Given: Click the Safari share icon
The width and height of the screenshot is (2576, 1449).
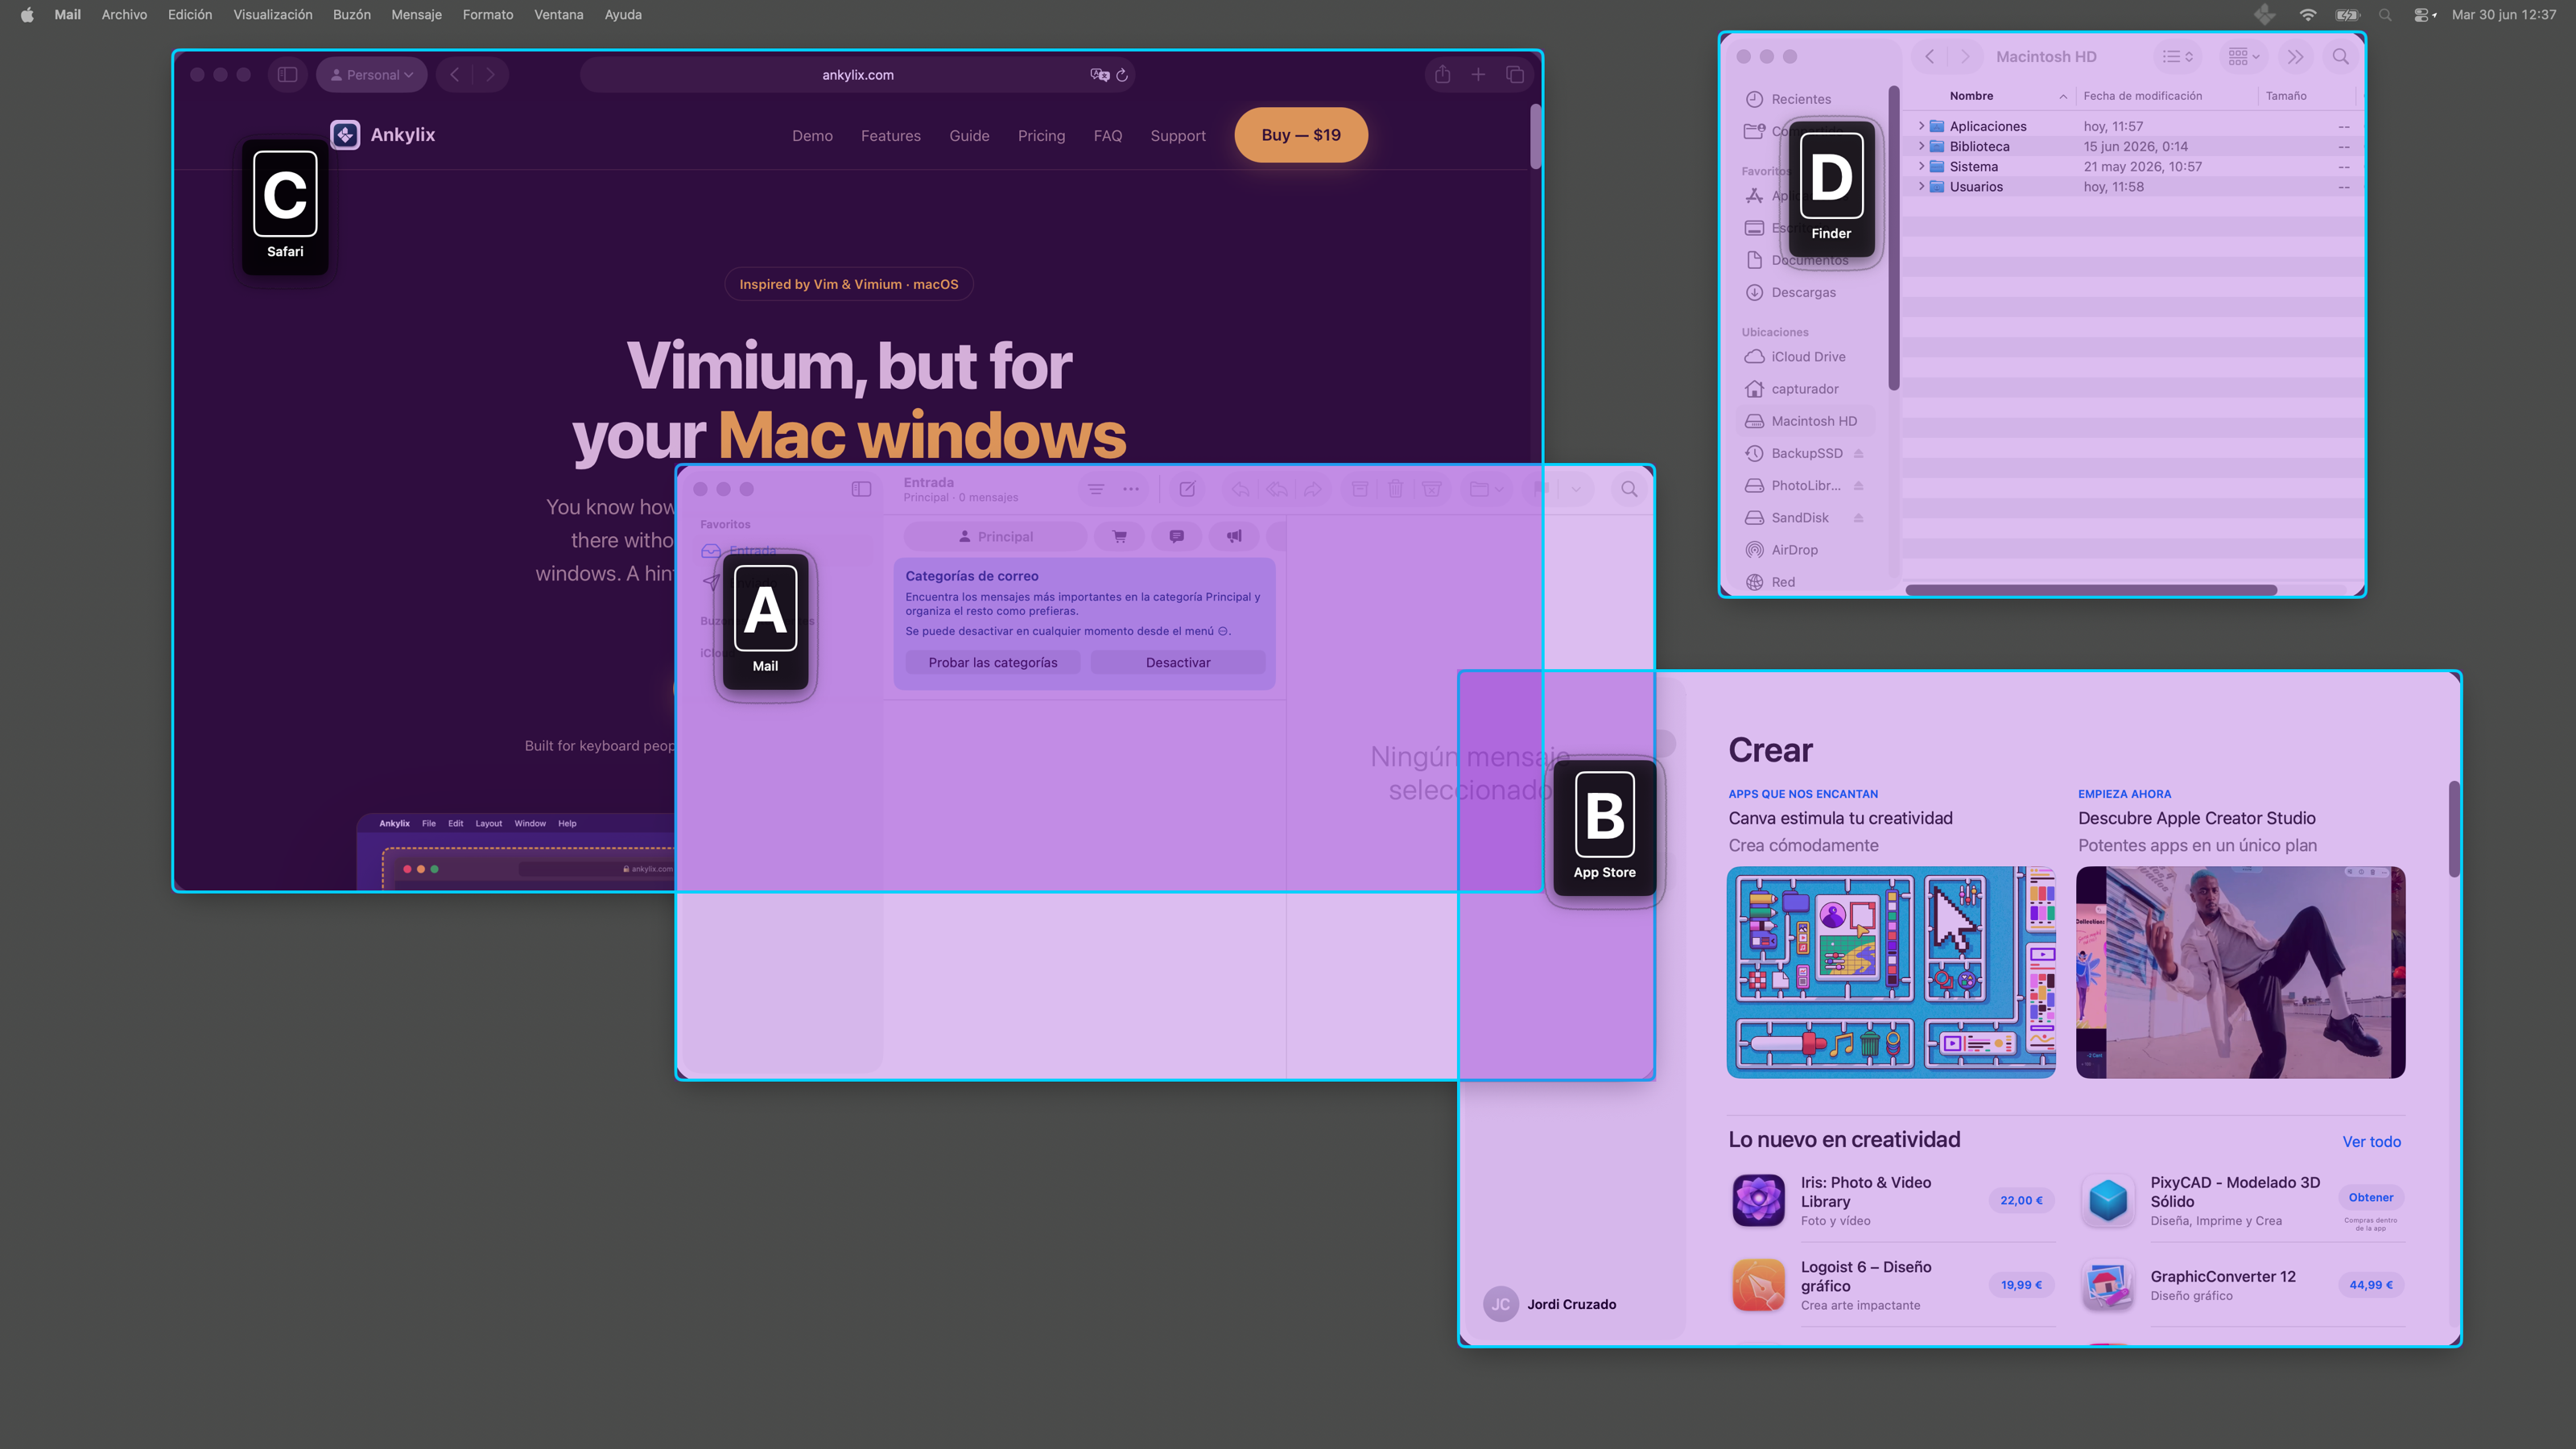Looking at the screenshot, I should tap(1442, 75).
